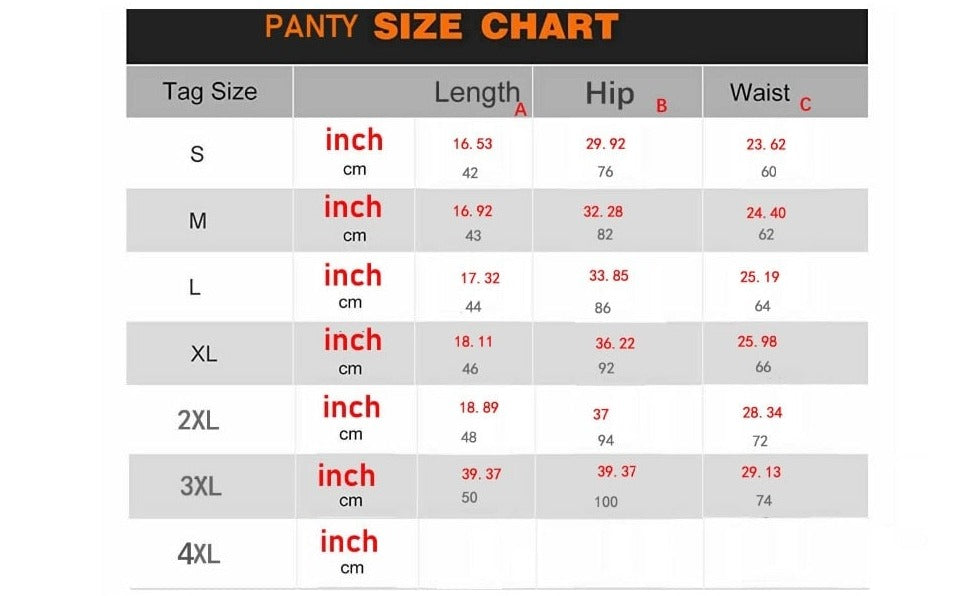Click the 29.92 hip value for size S
Viewport: 976px width, 596px height.
(605, 144)
